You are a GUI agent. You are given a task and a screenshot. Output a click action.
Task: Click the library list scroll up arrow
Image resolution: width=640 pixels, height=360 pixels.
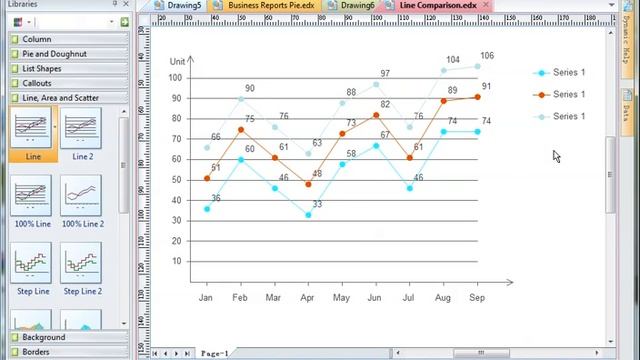(x=124, y=111)
